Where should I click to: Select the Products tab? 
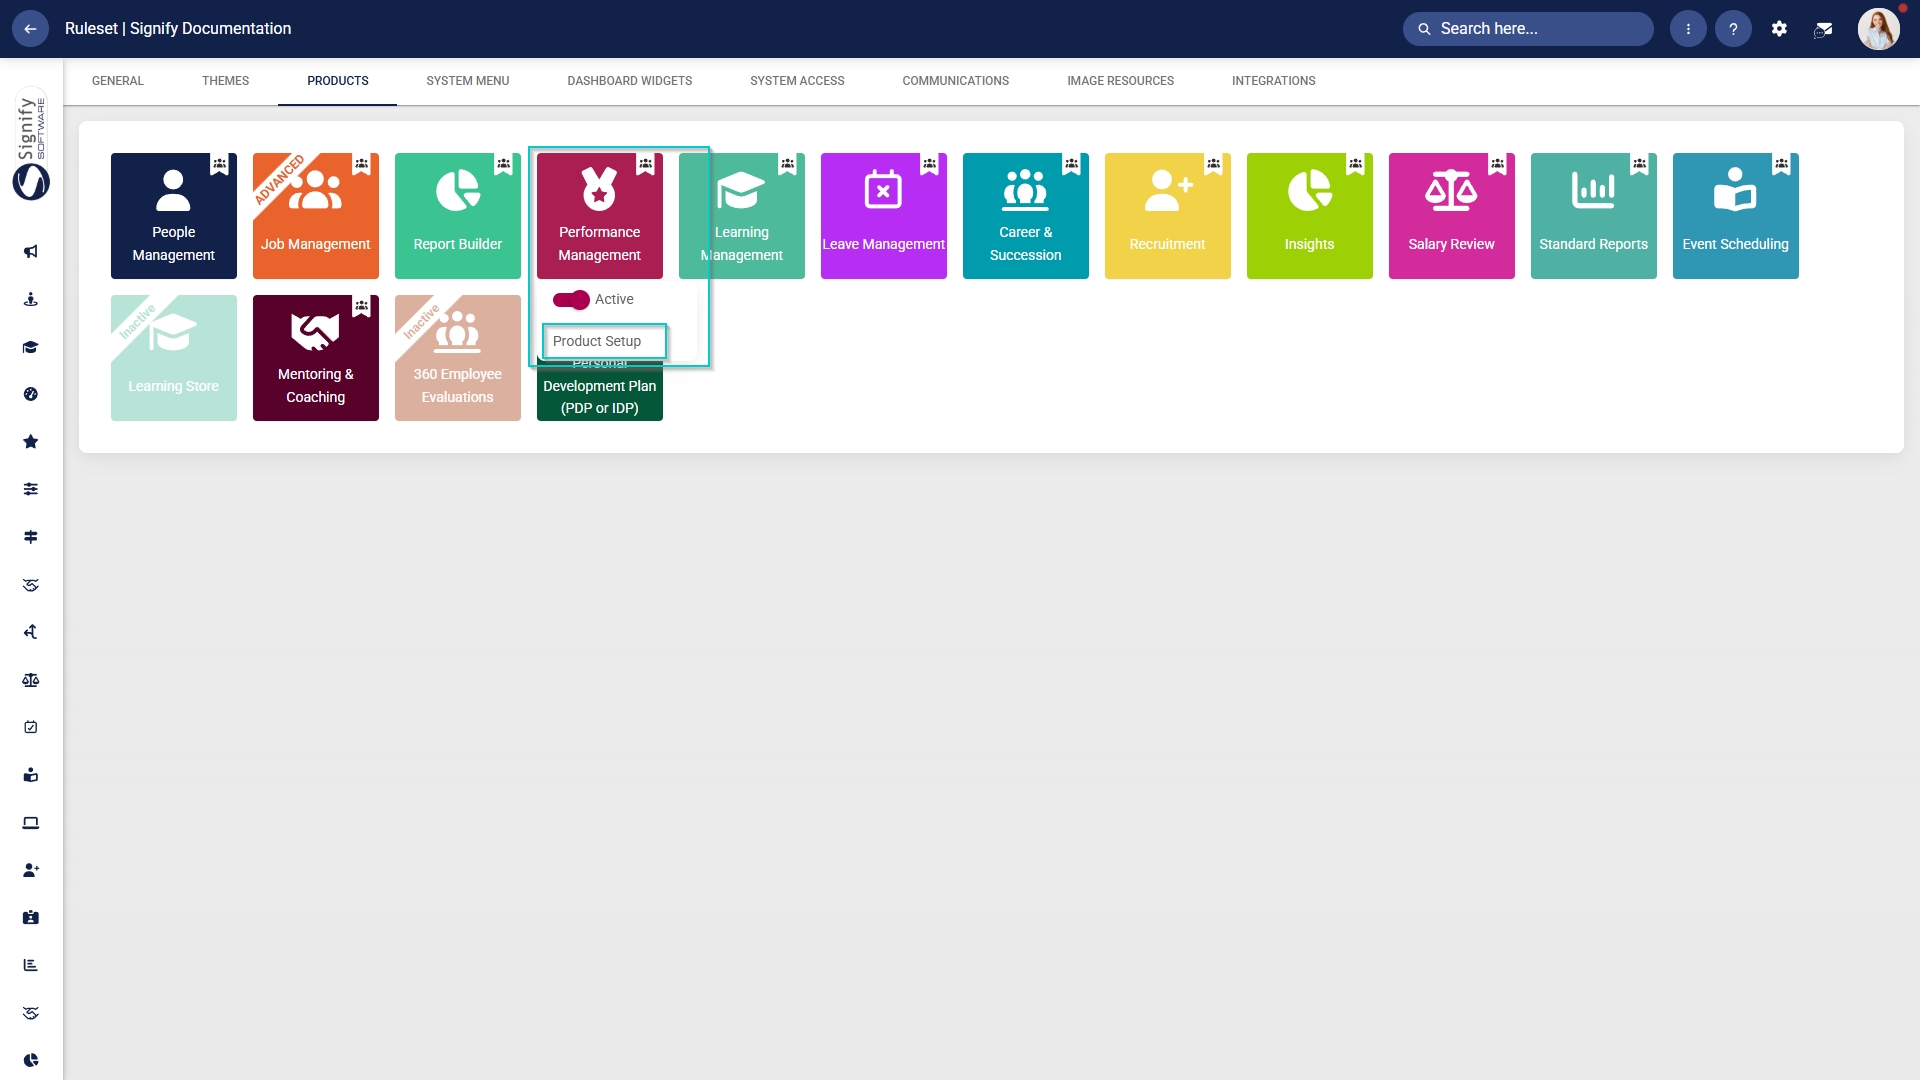pos(338,81)
